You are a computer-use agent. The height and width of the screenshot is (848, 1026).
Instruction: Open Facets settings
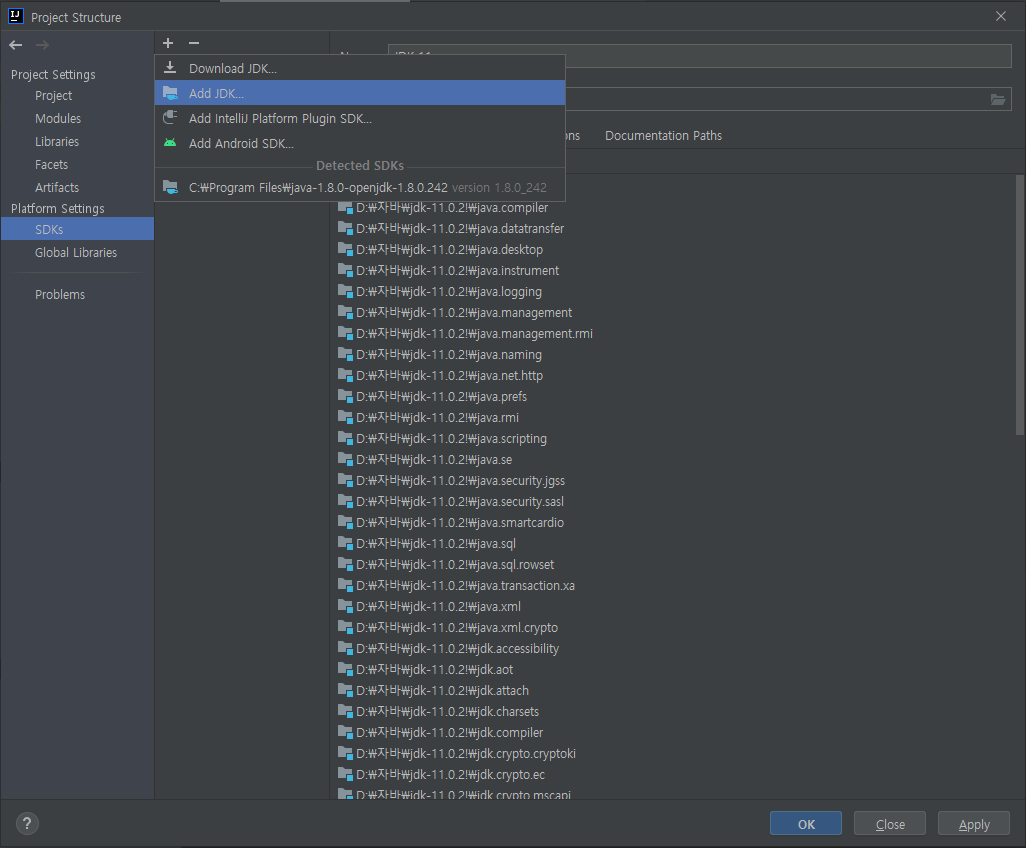coord(52,164)
